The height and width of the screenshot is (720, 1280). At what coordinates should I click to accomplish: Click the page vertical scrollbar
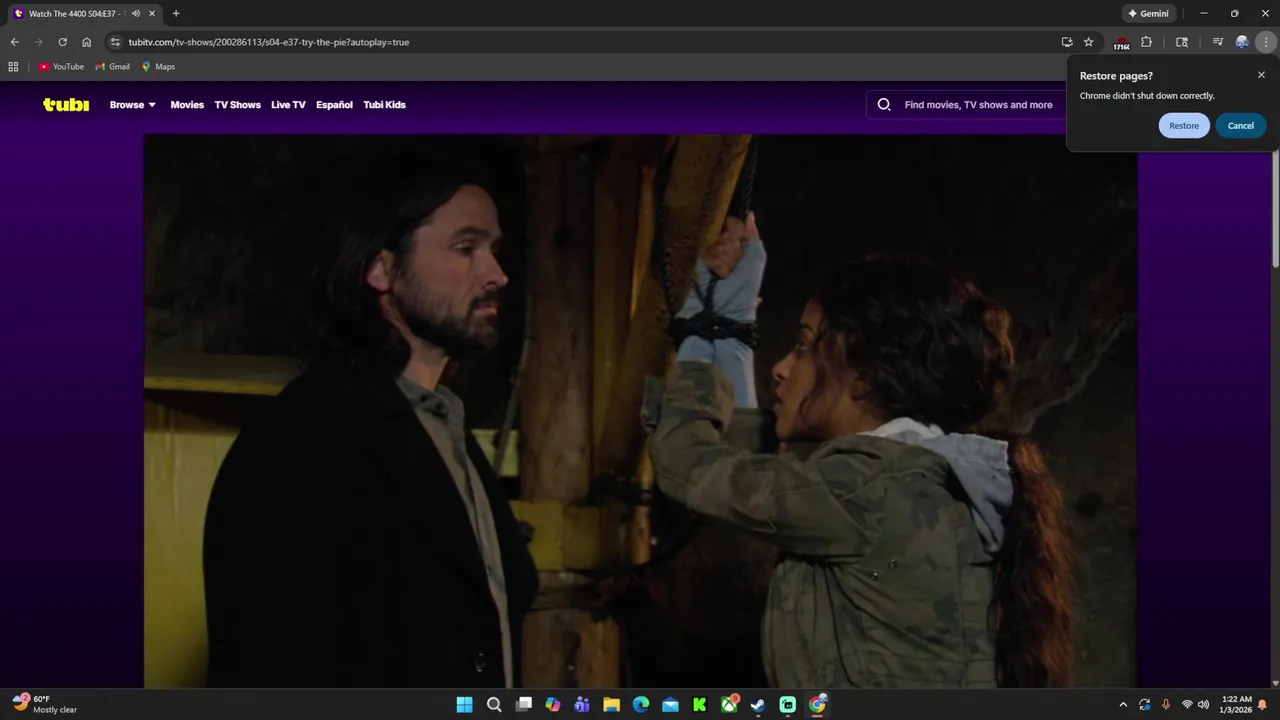(x=1275, y=210)
